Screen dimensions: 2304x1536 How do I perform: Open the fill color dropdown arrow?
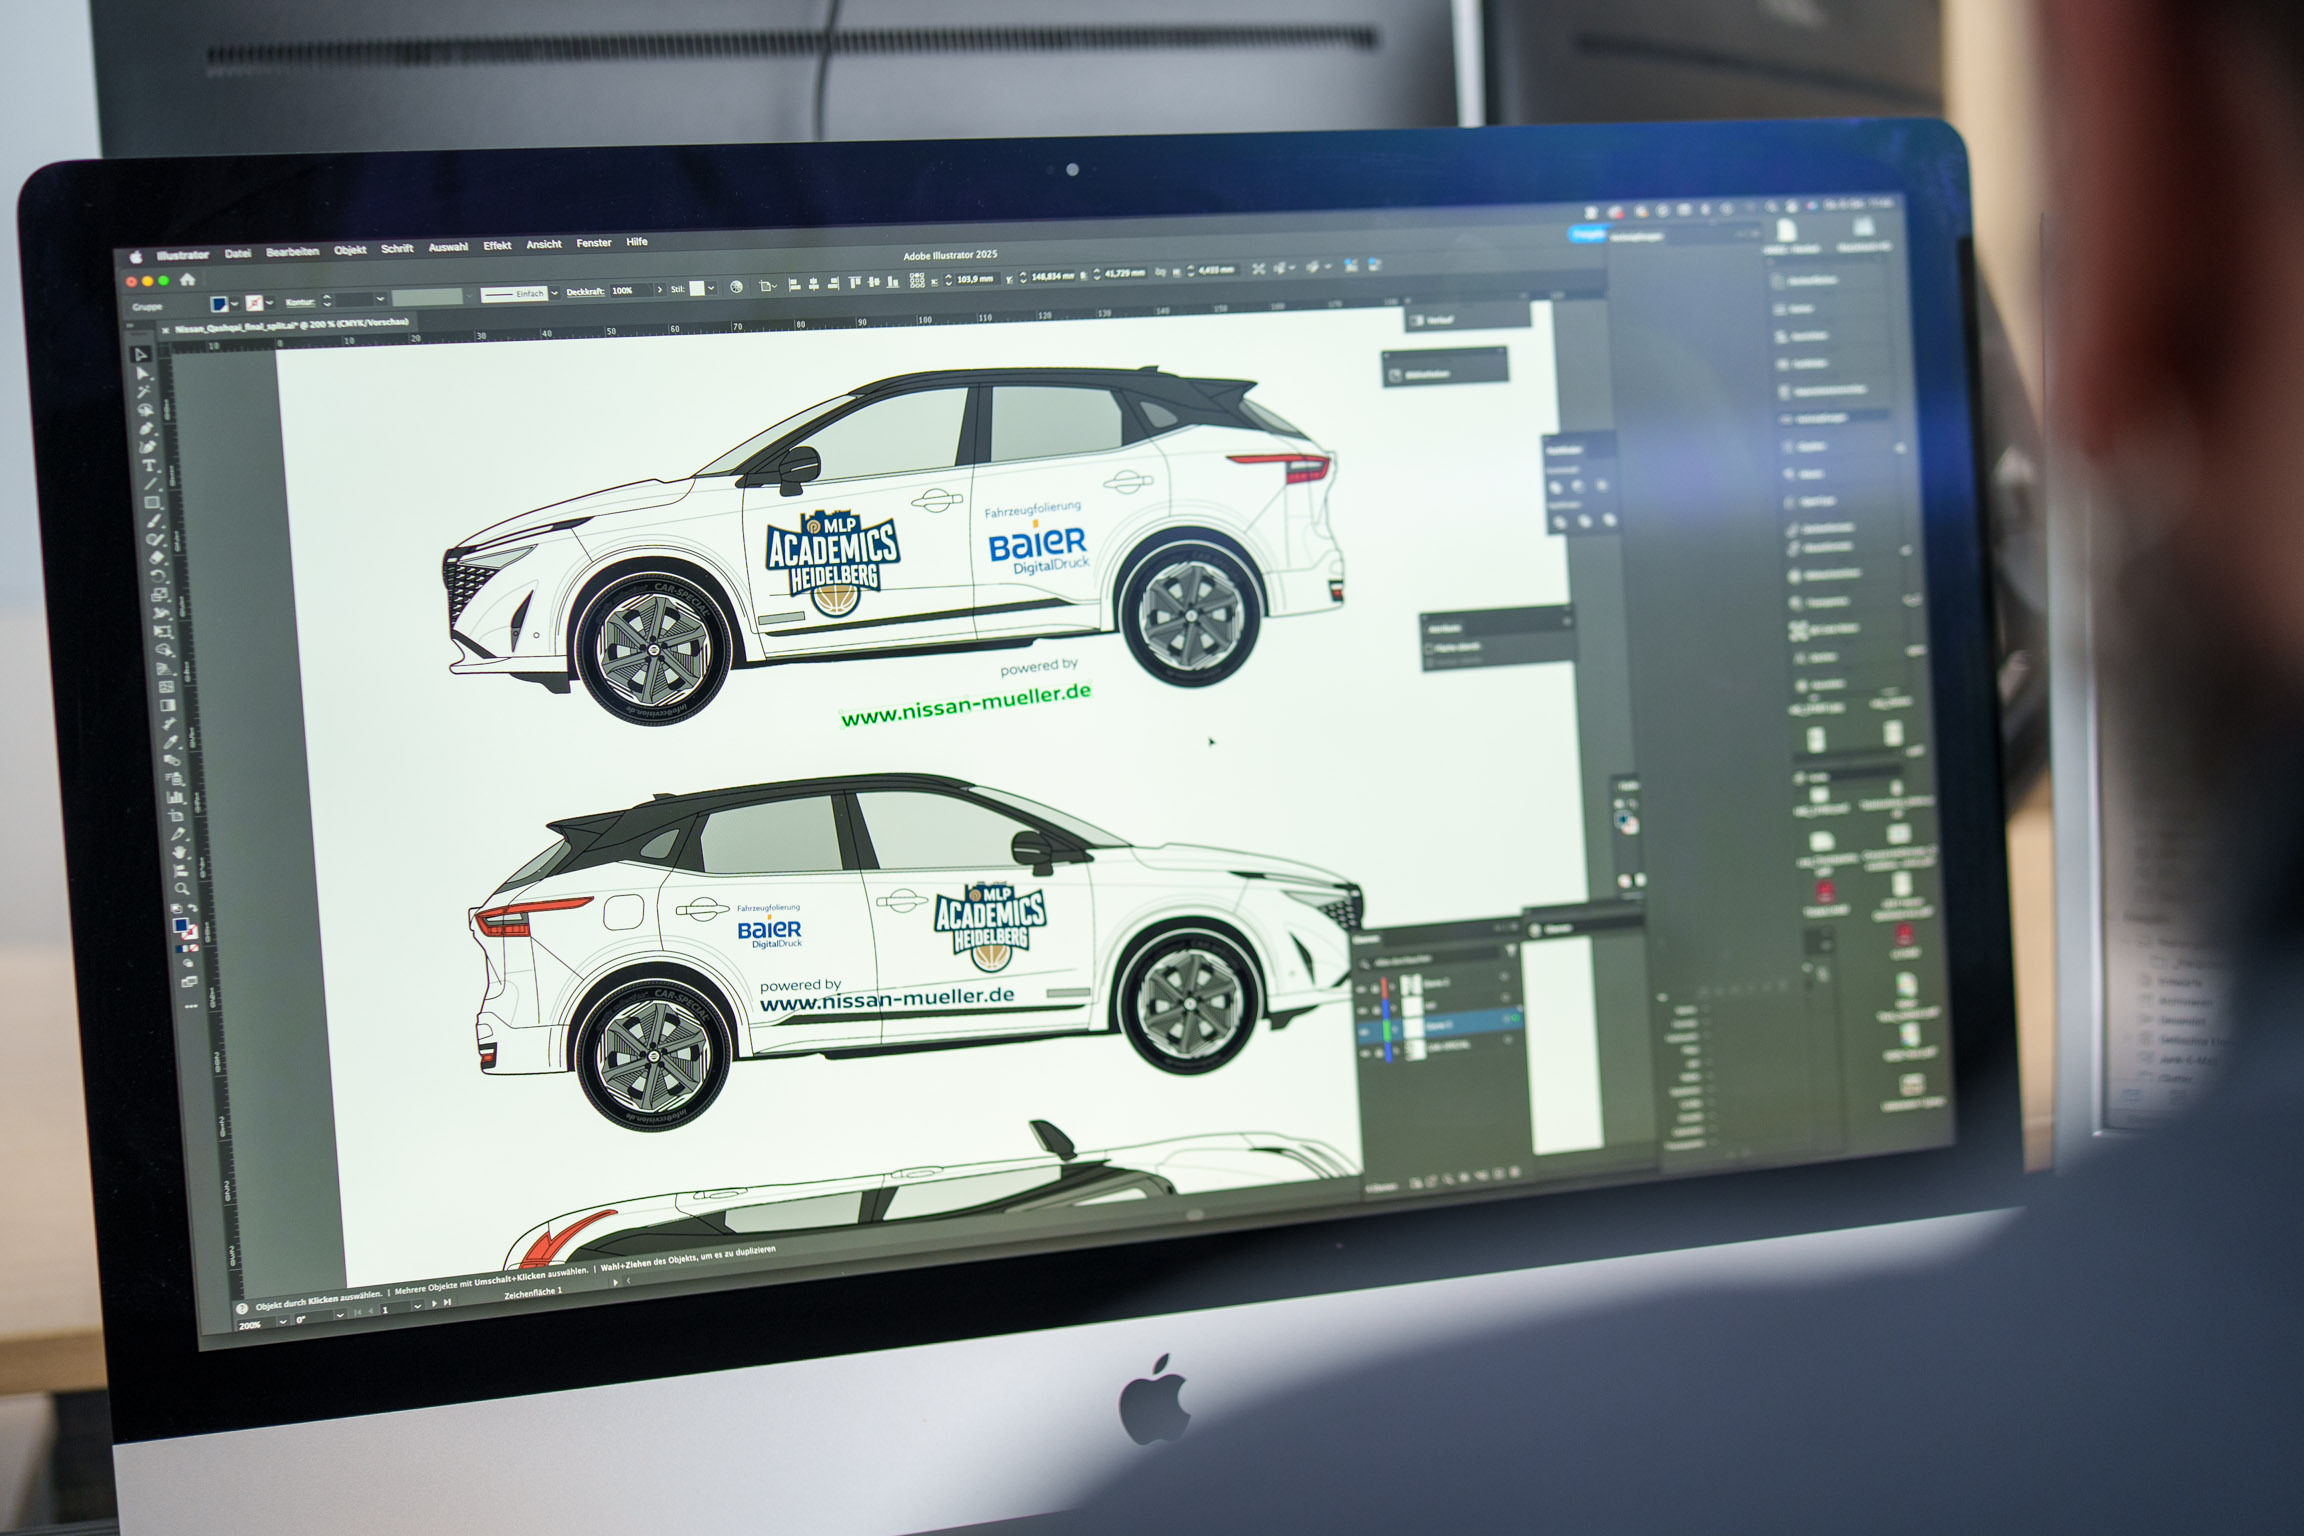(x=234, y=304)
